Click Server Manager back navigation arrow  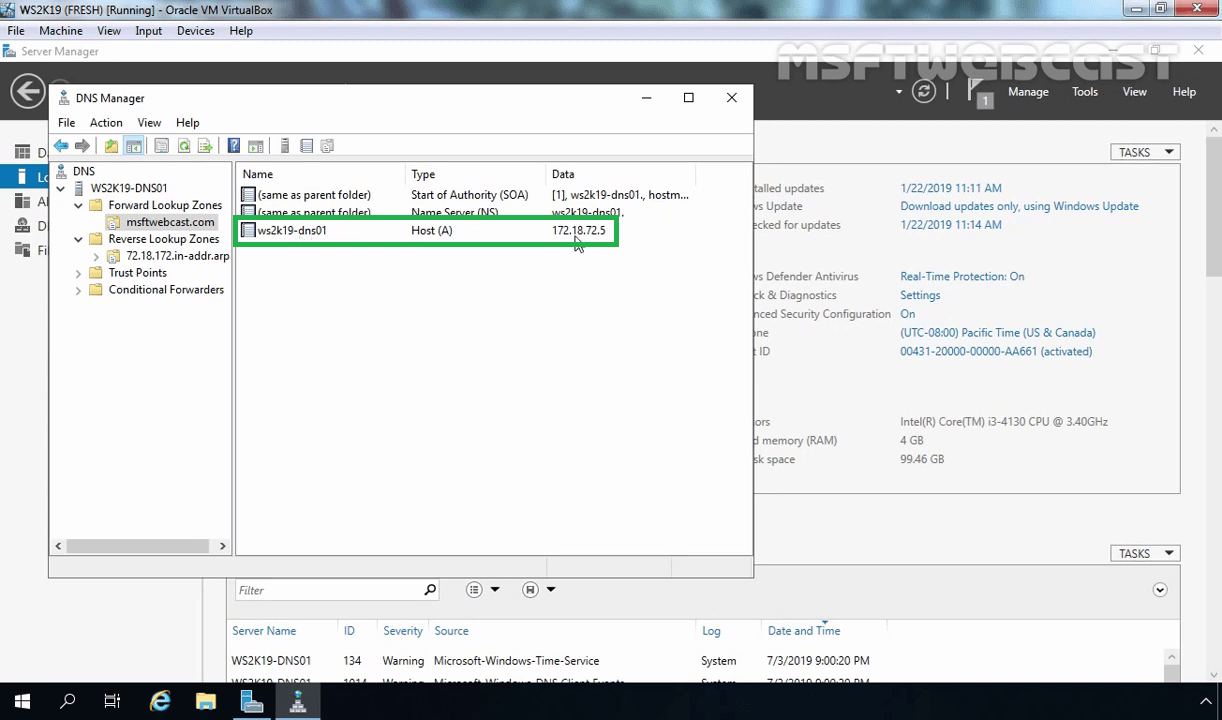[x=27, y=91]
